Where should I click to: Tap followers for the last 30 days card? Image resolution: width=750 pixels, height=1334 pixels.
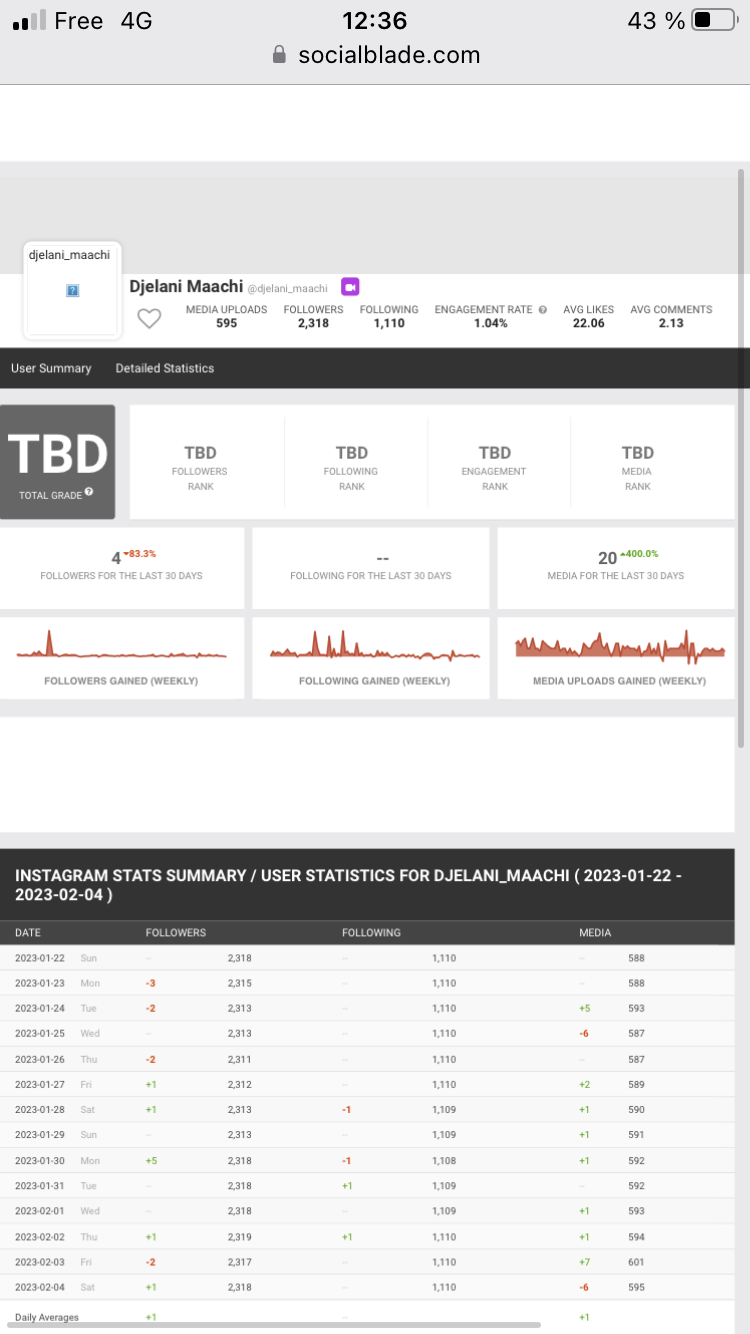coord(121,568)
